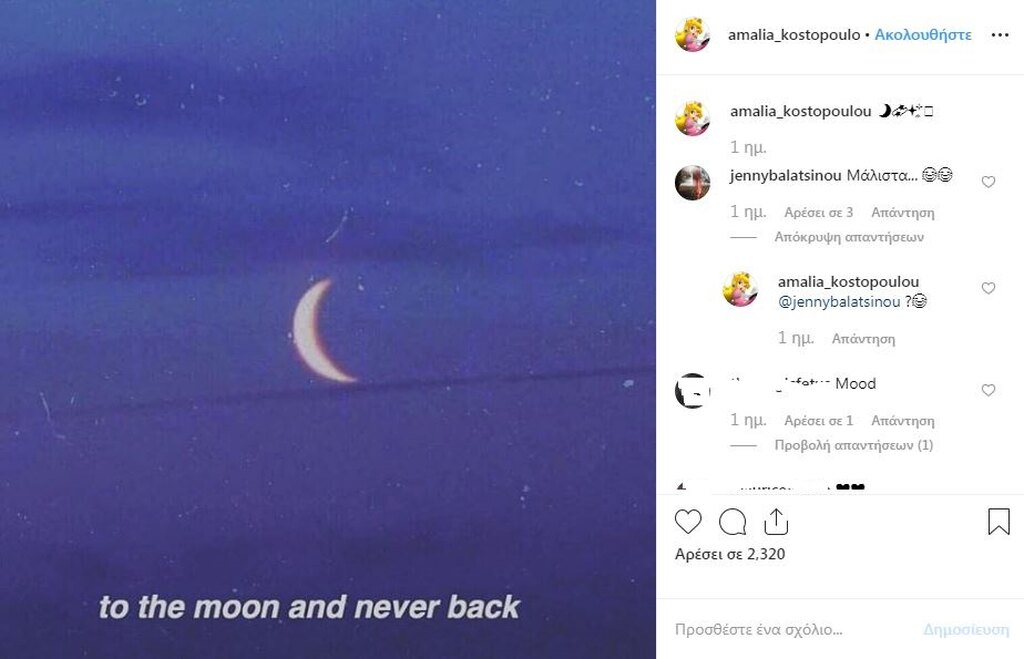Focus the Προσθέστε ένα σχόλιο comment field

[790, 630]
